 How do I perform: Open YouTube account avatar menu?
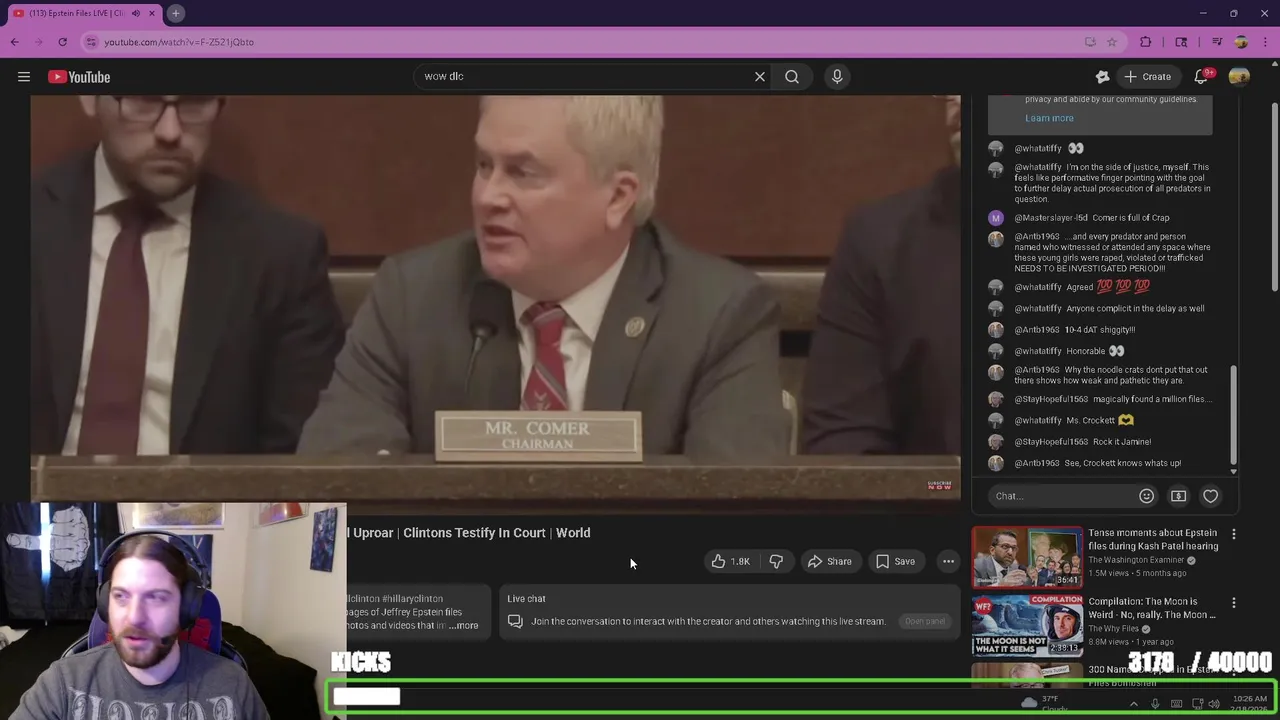[1239, 77]
